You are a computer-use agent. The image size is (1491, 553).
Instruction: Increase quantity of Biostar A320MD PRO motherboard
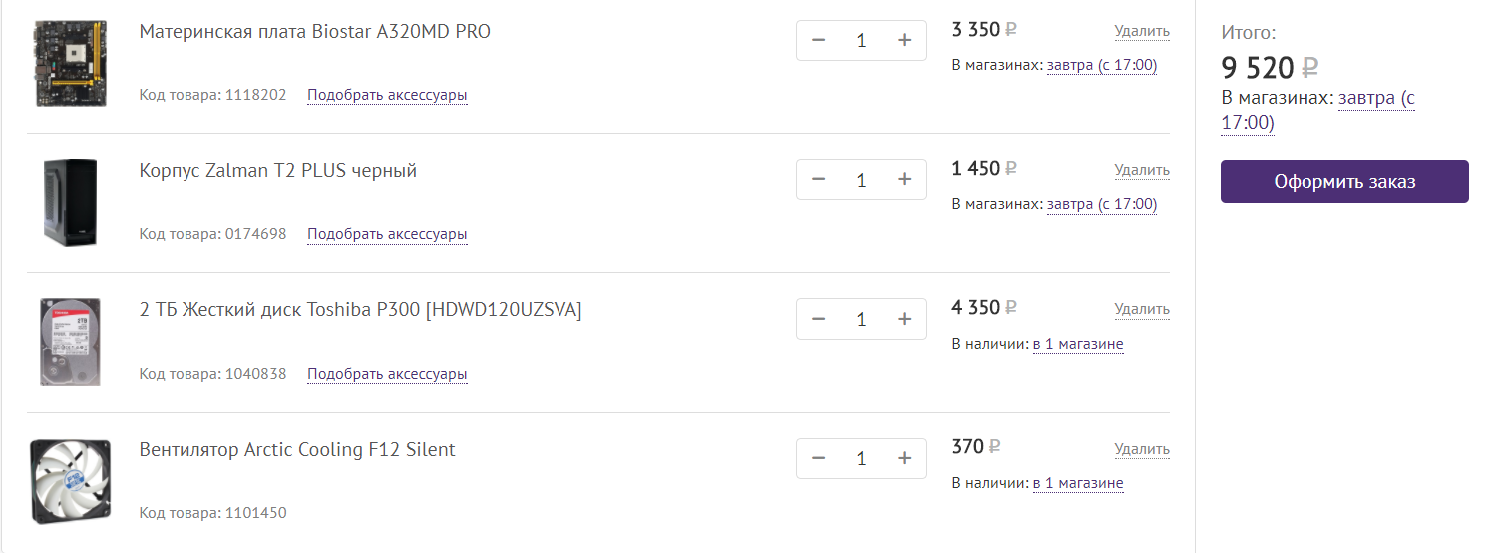coord(905,40)
